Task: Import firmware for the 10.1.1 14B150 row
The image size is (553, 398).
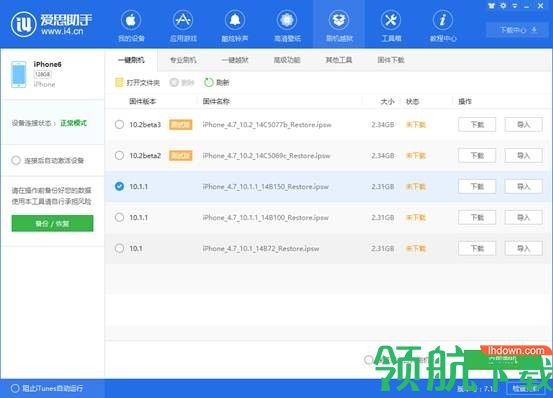Action: (523, 186)
